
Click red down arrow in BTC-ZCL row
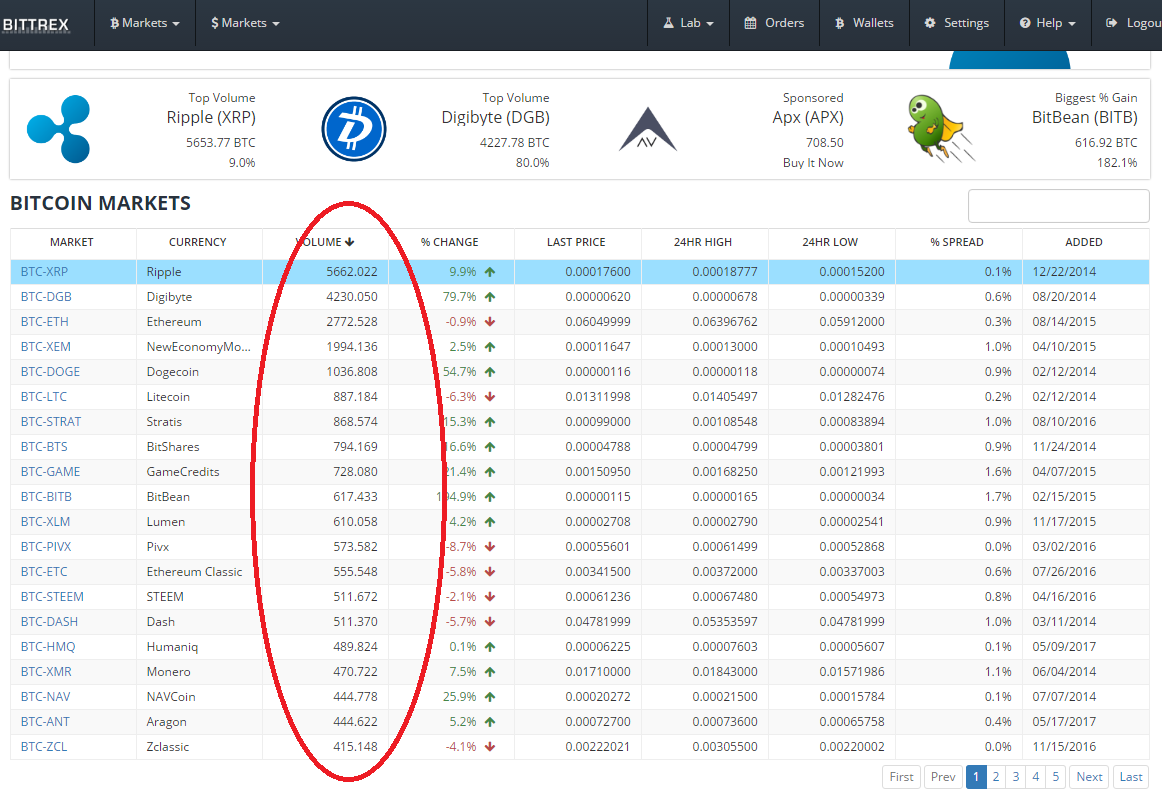[490, 747]
